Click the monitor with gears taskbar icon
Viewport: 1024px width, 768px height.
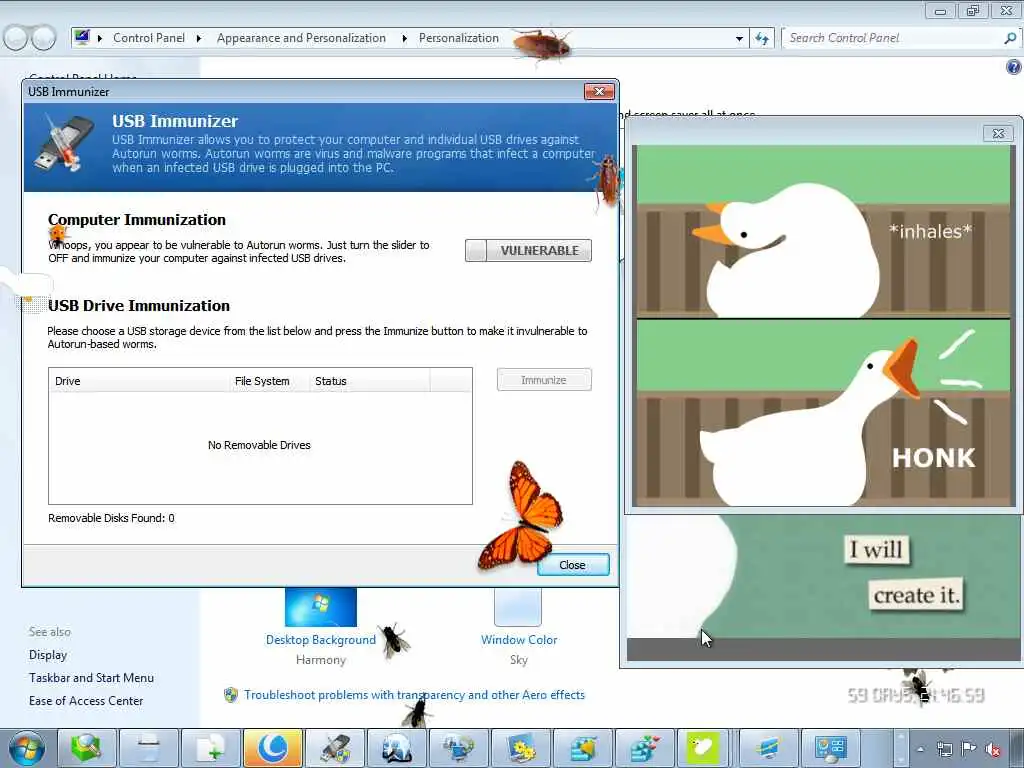pyautogui.click(x=520, y=748)
